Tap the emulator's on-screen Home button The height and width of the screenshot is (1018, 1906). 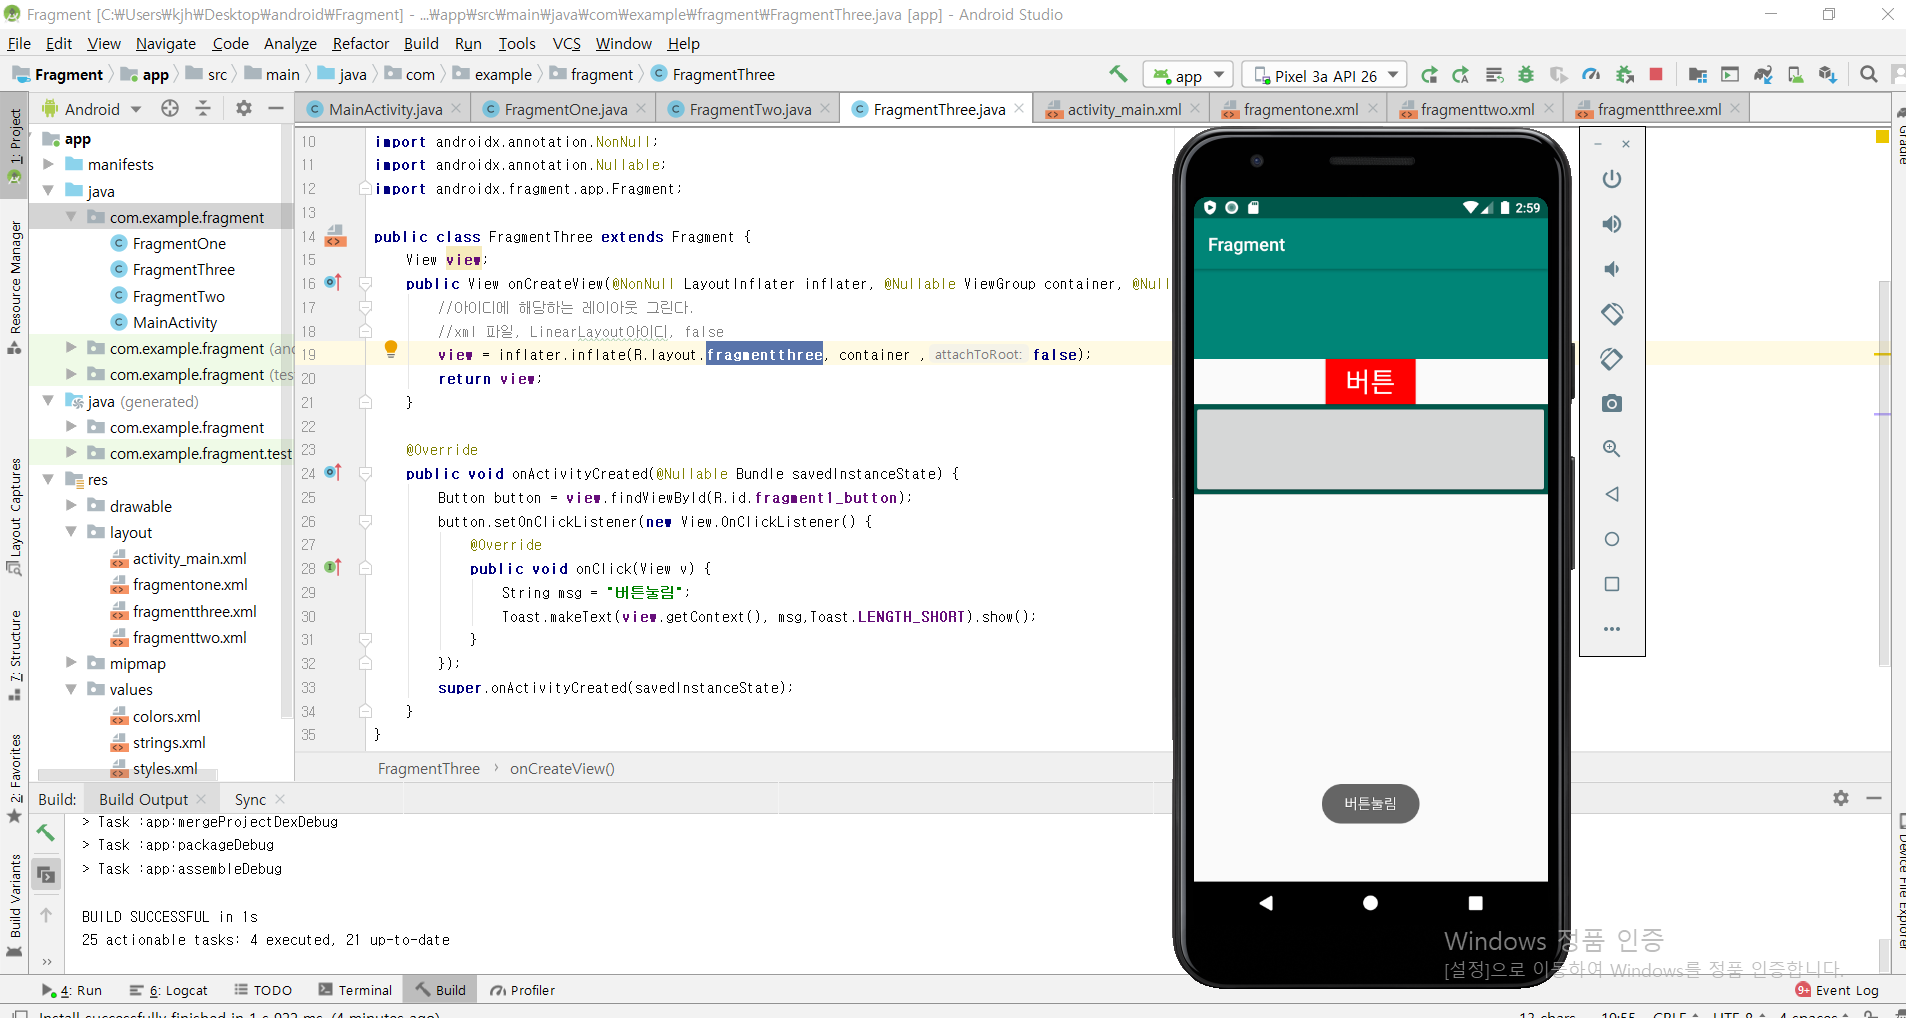pos(1370,903)
